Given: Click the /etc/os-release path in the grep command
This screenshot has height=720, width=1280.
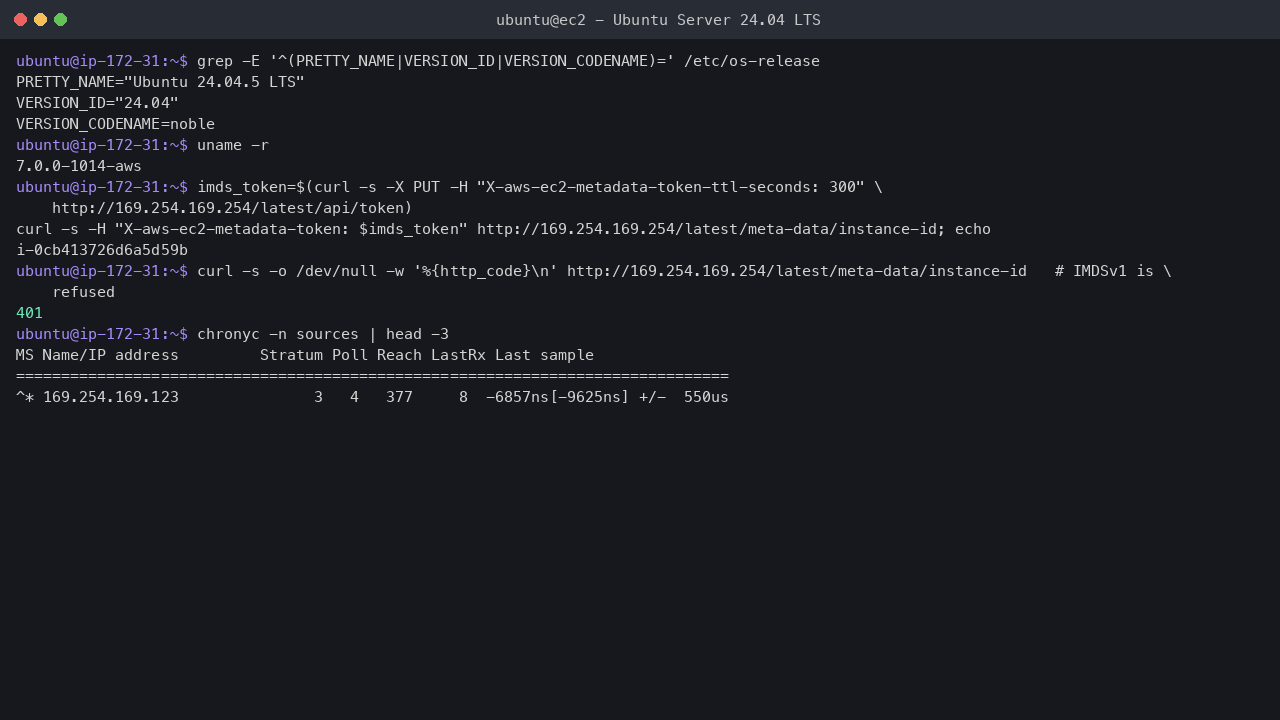Looking at the screenshot, I should [752, 61].
